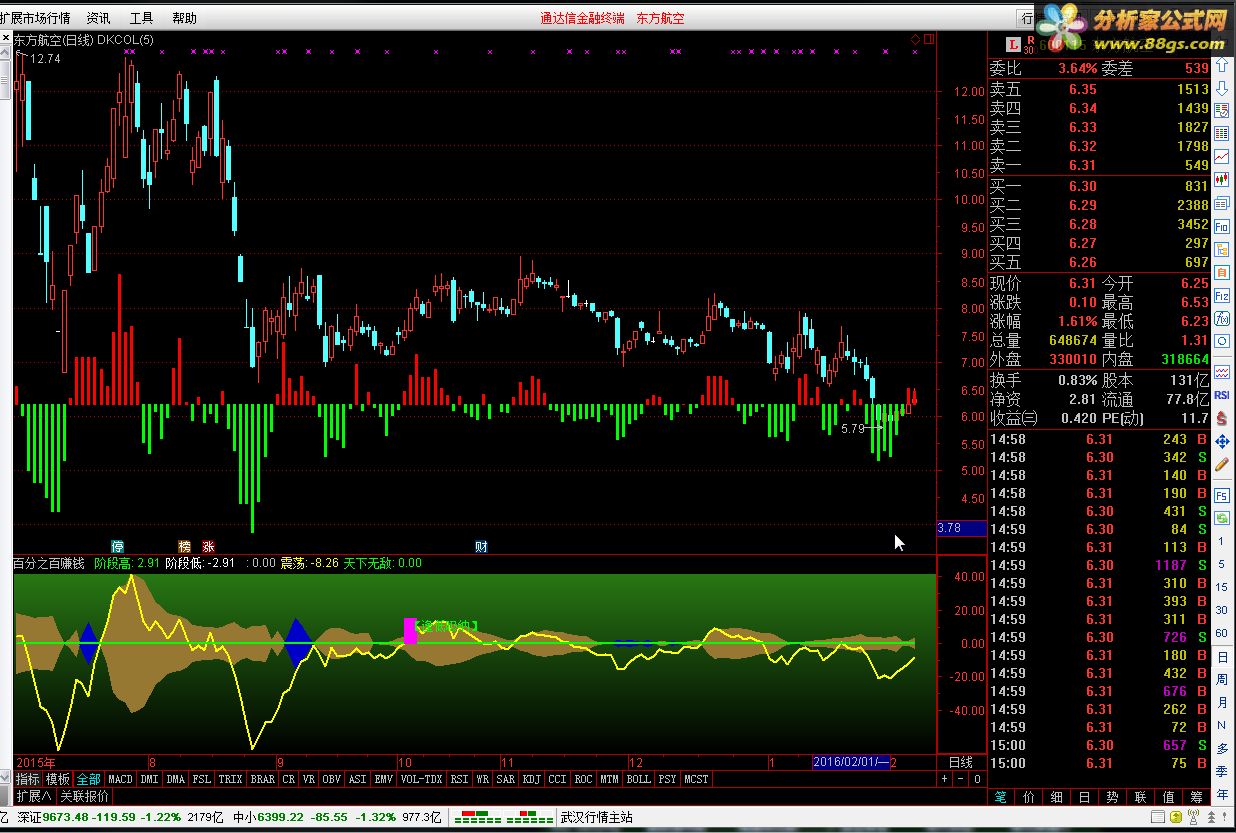1236x833 pixels.
Task: Click the up arrow icon in right toolbar
Action: pos(1222,65)
